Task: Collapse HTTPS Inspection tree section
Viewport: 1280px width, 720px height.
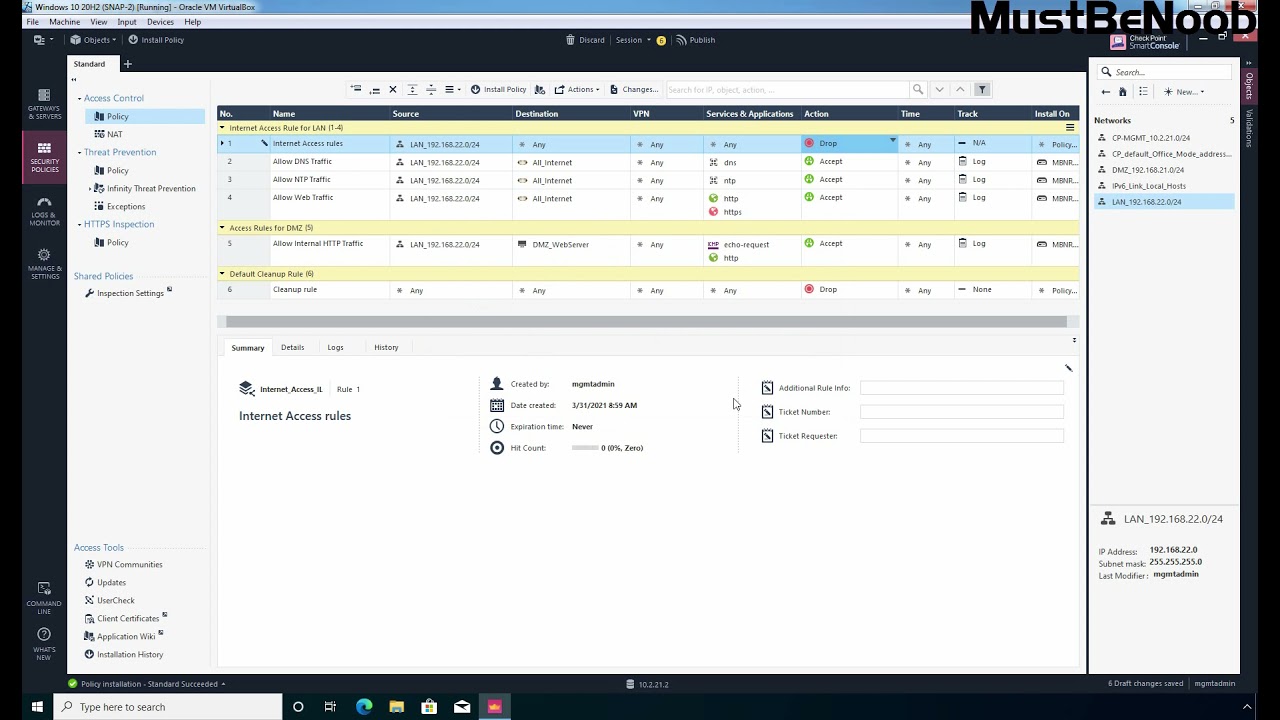Action: [78, 224]
